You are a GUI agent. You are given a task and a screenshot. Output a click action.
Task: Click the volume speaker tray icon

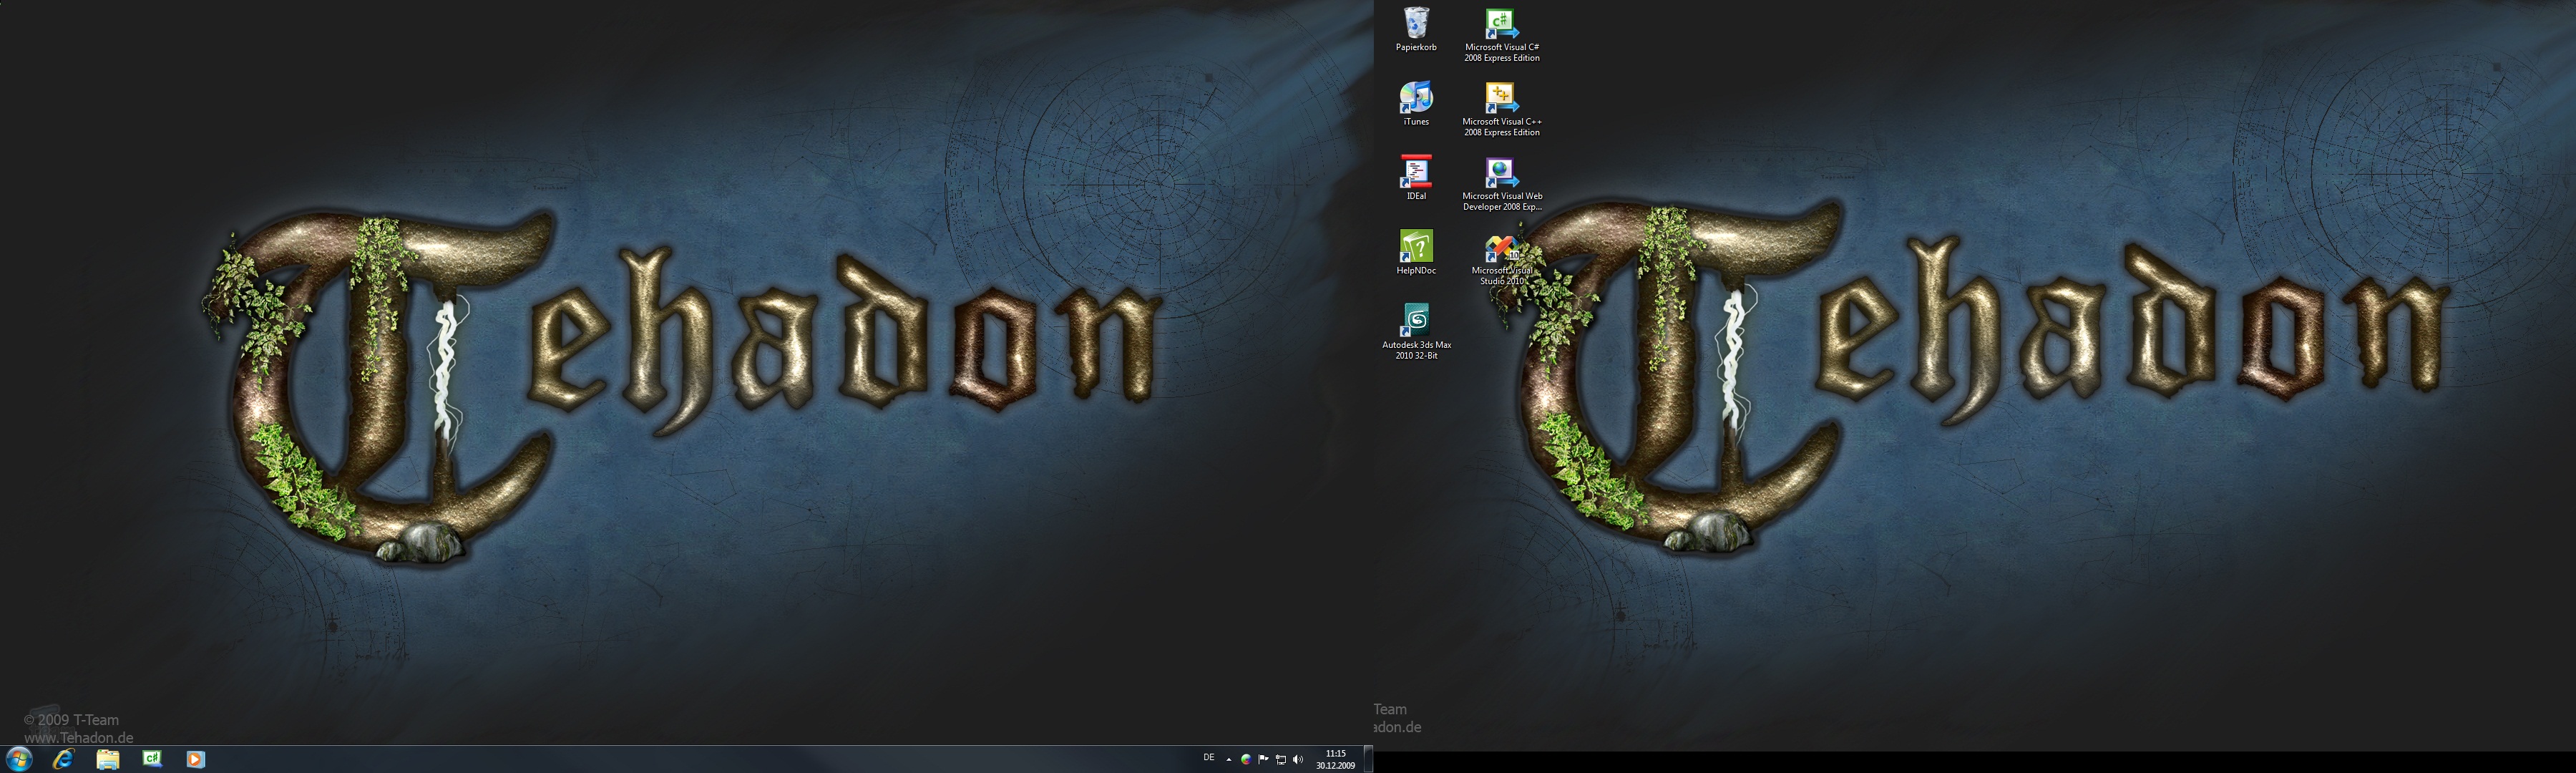click(1298, 759)
